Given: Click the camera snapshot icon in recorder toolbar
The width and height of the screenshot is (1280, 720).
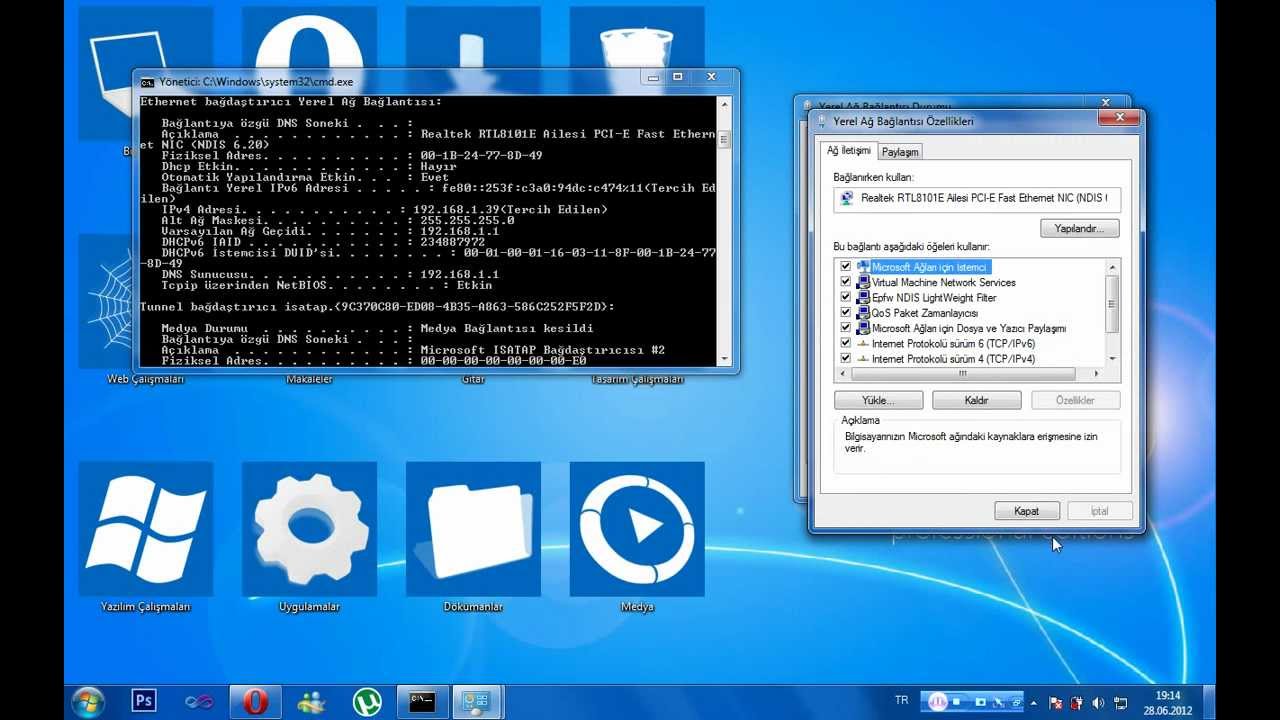Looking at the screenshot, I should 981,702.
